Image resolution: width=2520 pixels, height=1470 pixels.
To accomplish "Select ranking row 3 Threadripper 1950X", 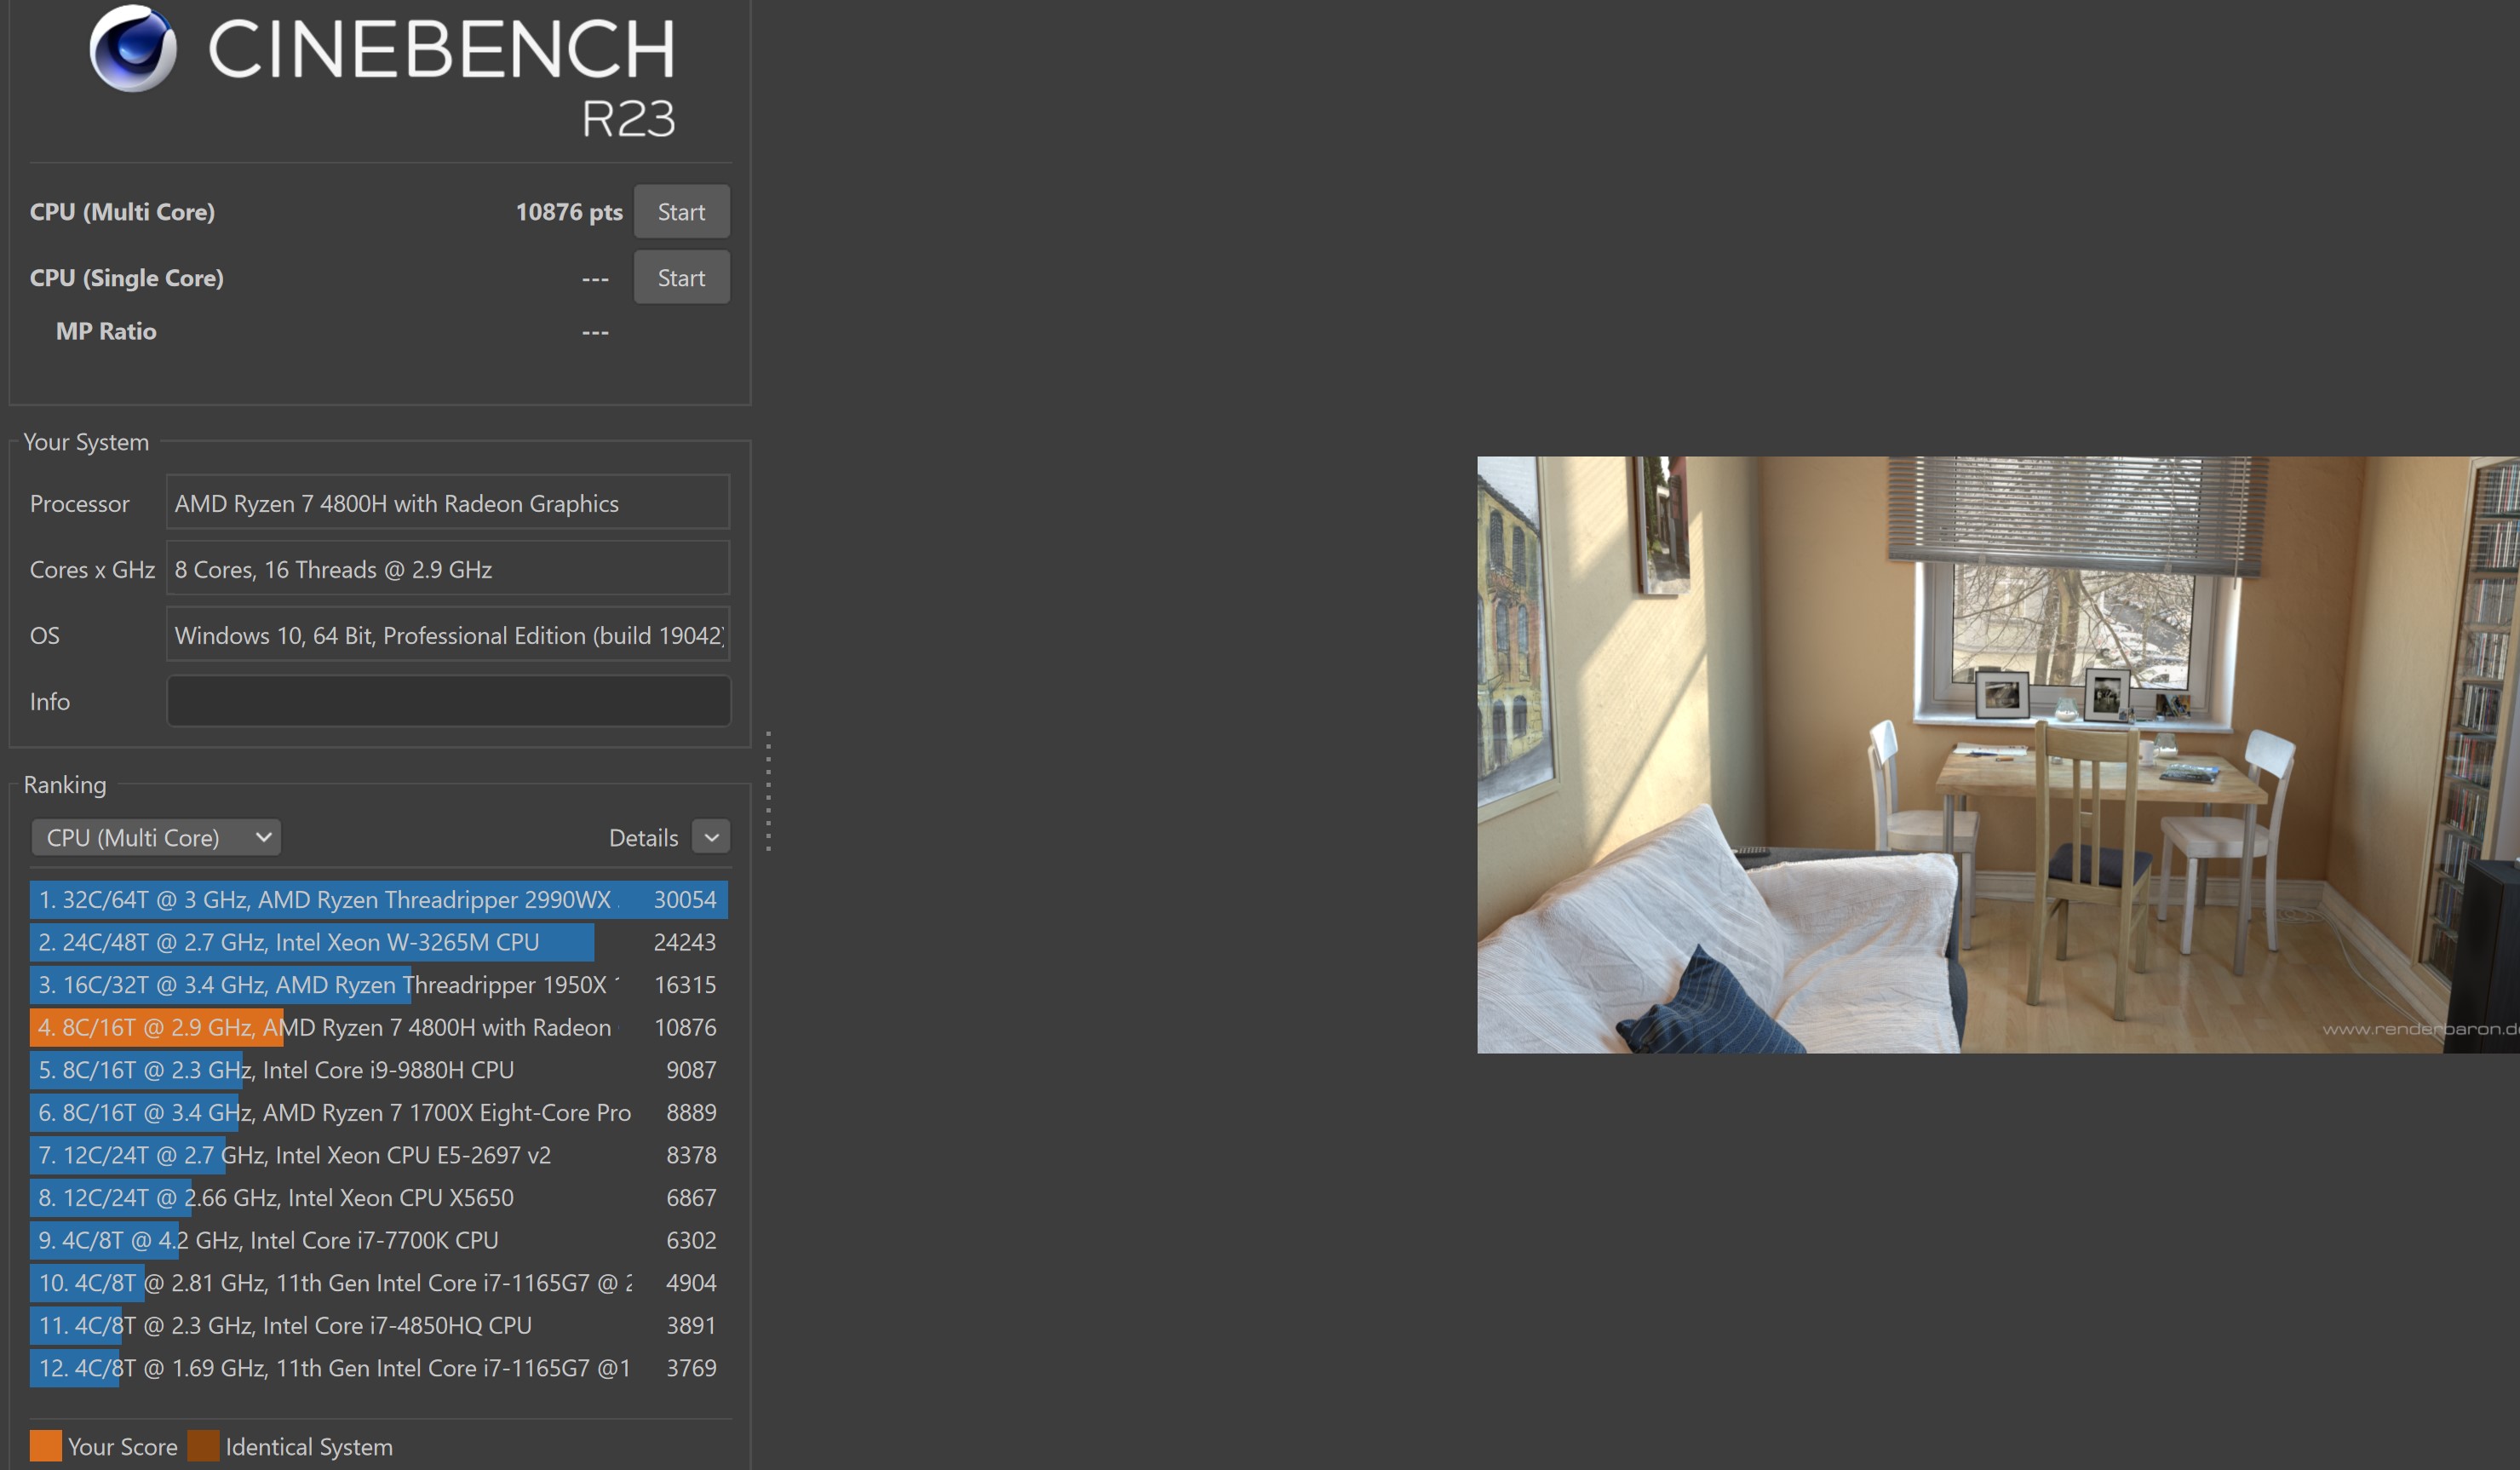I will coord(379,985).
